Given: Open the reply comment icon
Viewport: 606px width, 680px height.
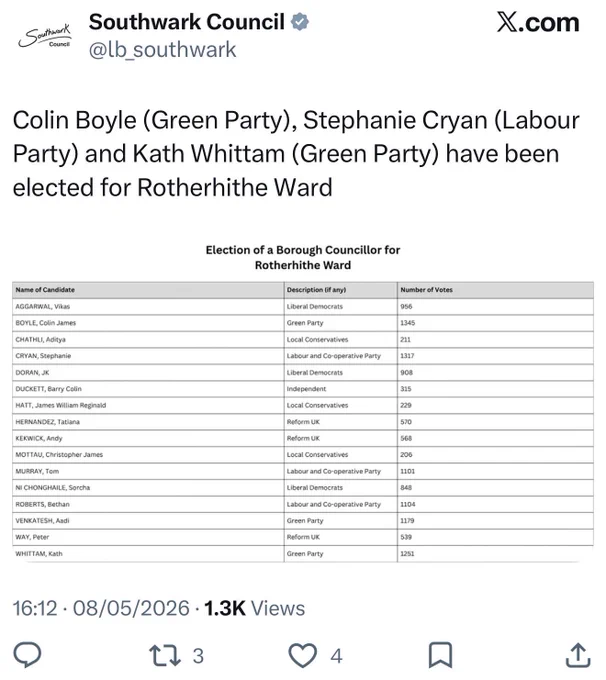Looking at the screenshot, I should coord(27,655).
